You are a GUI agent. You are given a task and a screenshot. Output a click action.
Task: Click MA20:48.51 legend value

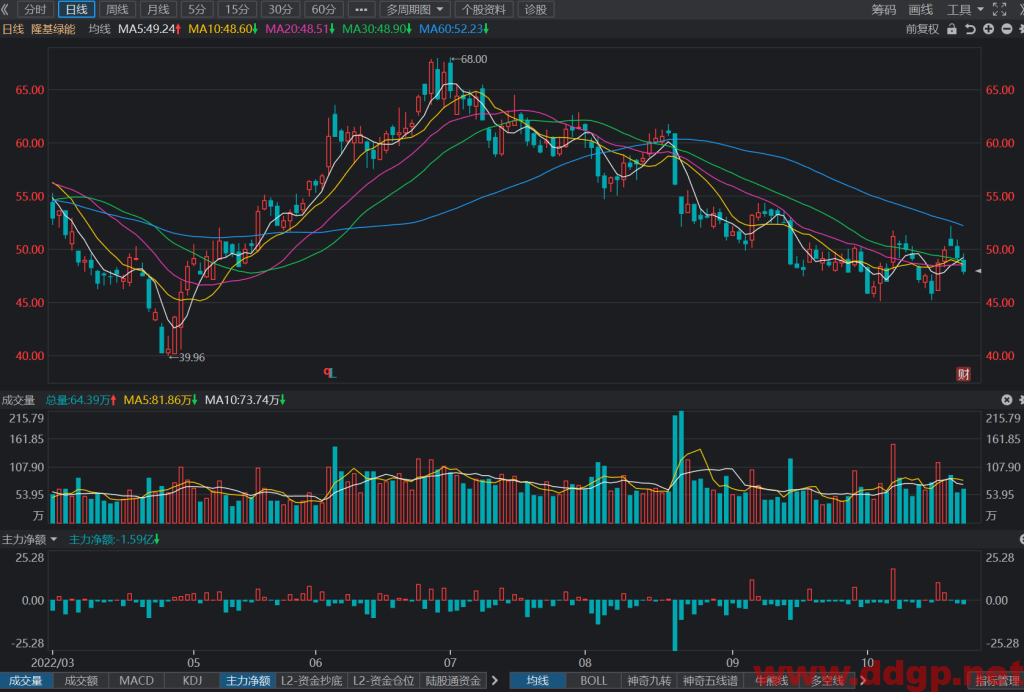[x=300, y=29]
